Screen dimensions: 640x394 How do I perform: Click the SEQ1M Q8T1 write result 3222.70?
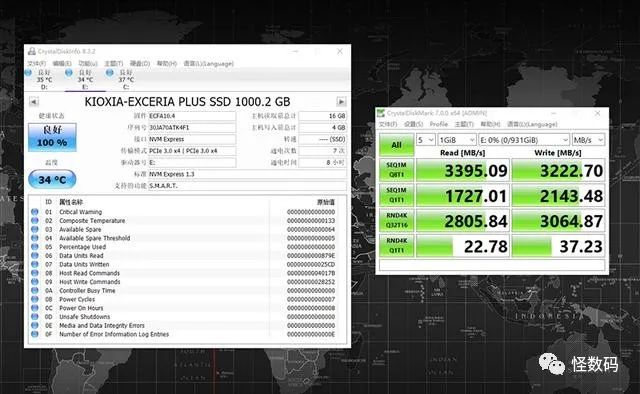pyautogui.click(x=558, y=170)
